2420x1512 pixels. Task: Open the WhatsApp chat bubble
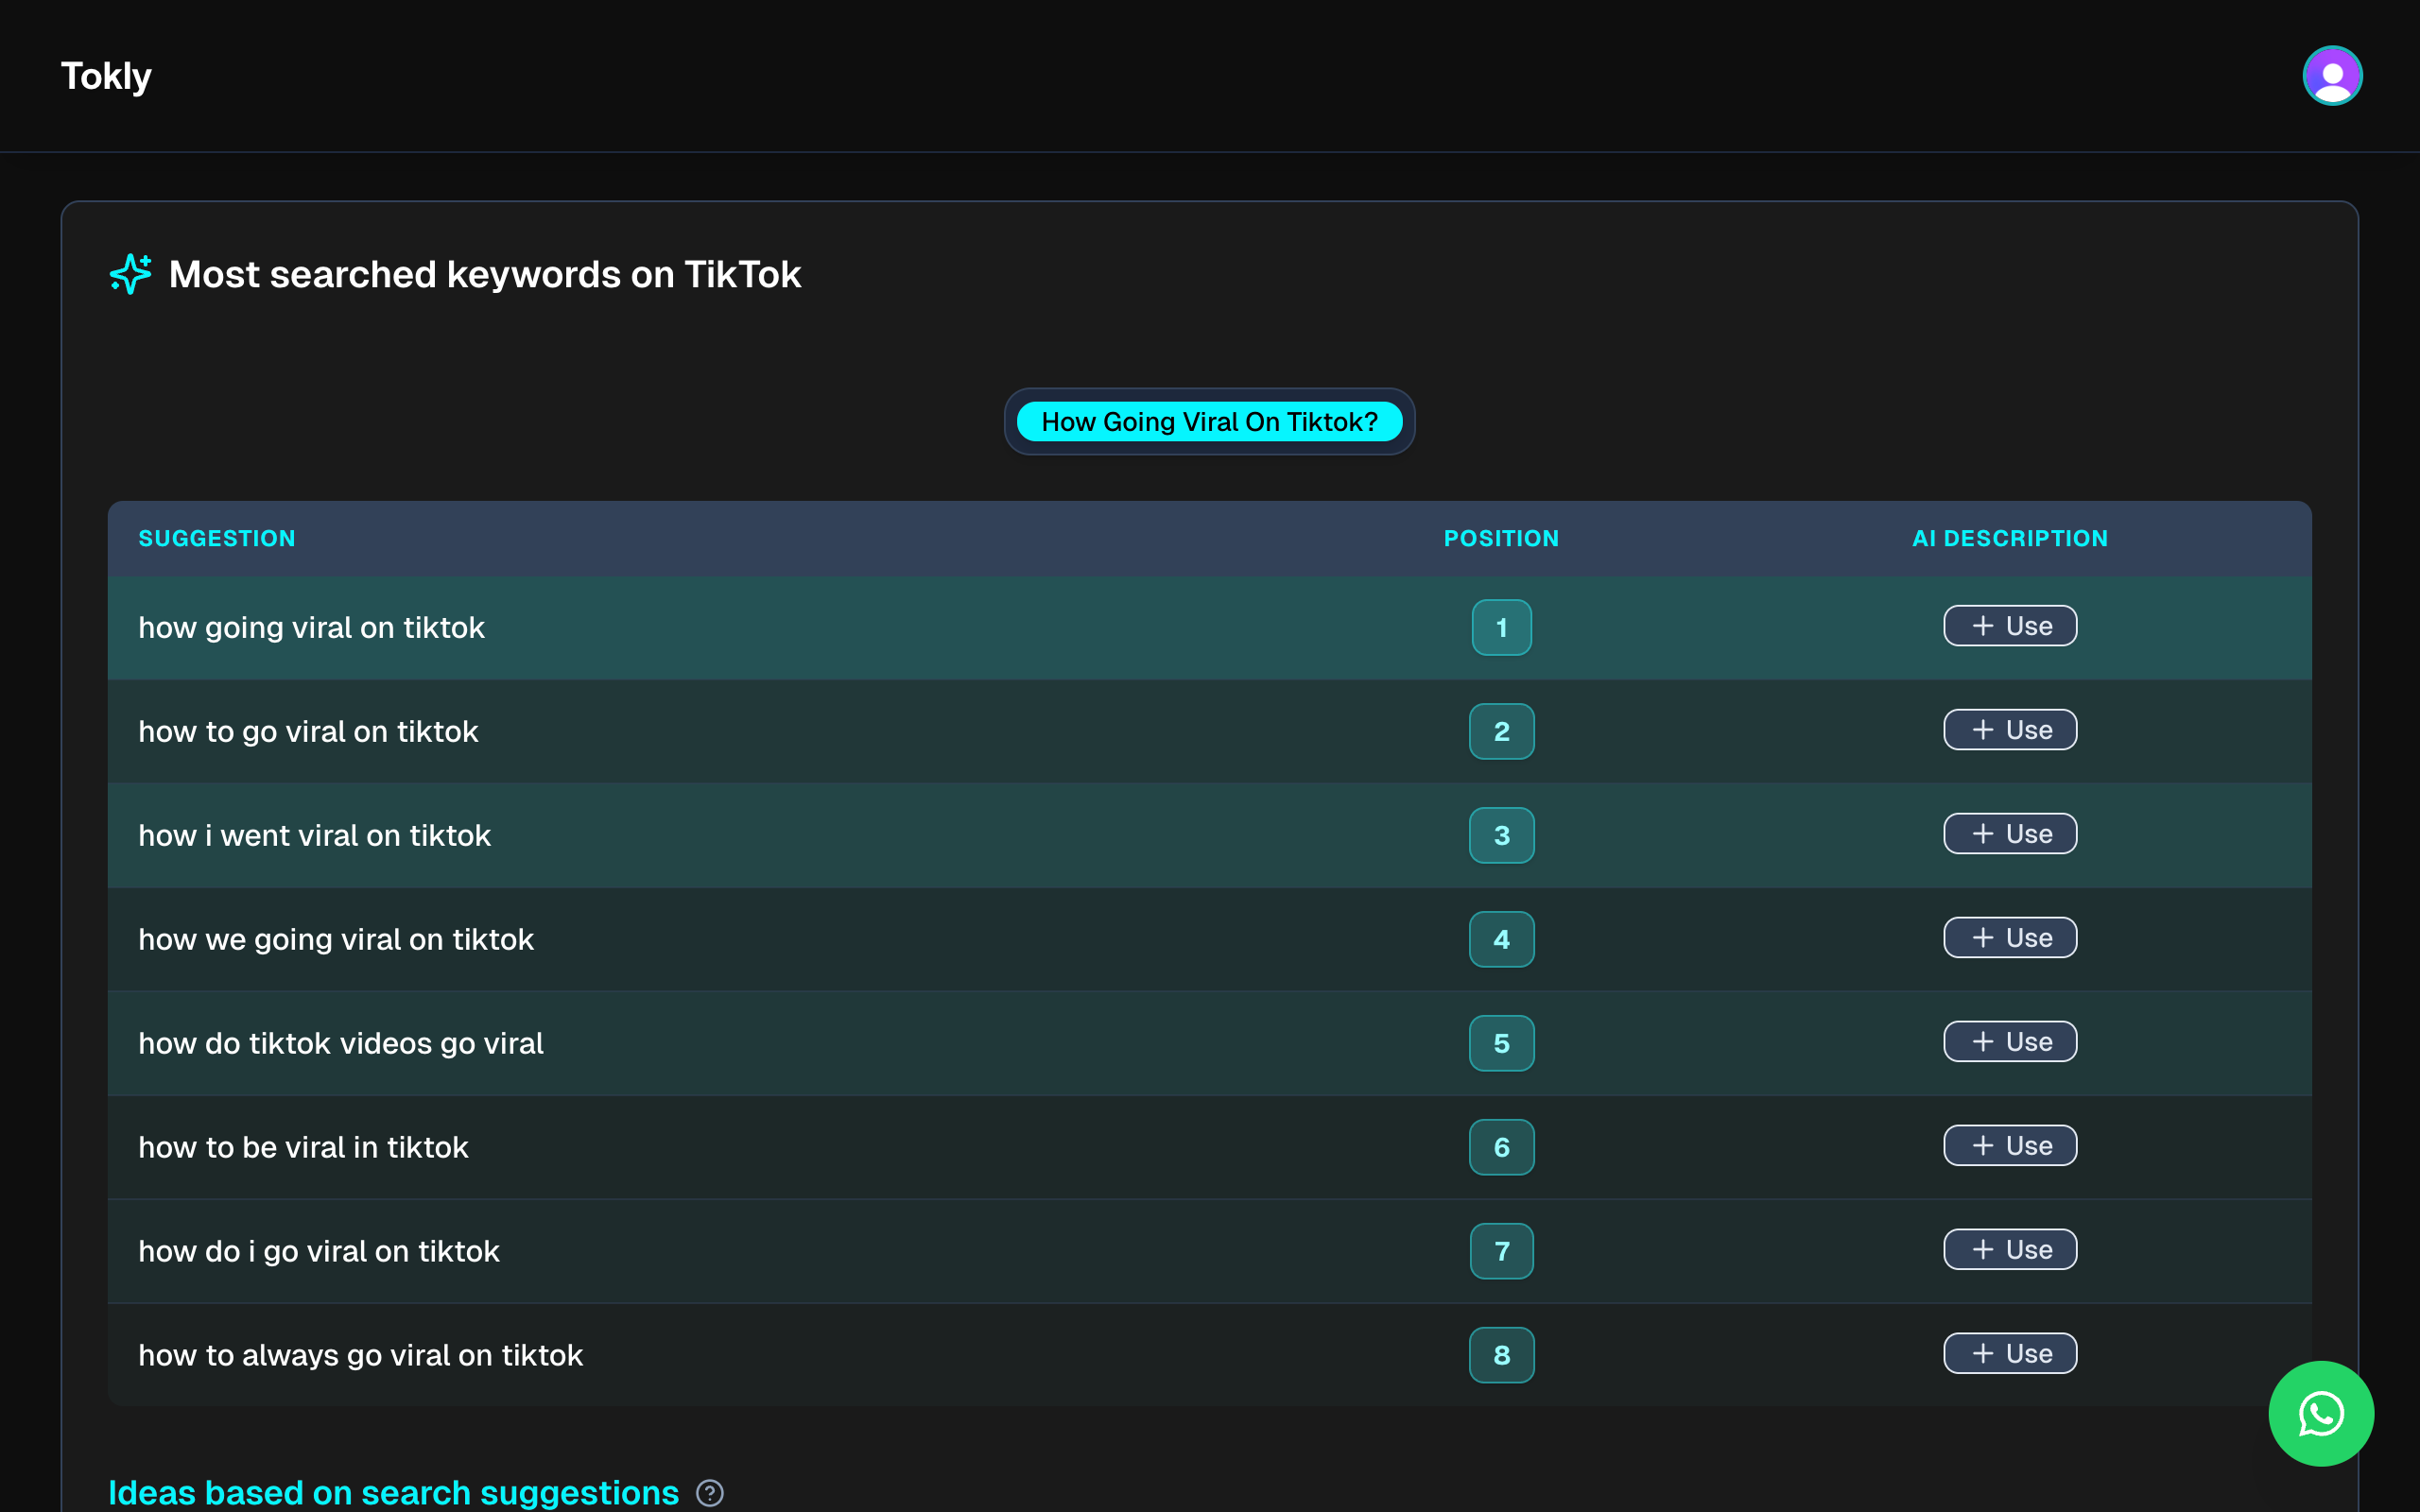[x=2320, y=1413]
